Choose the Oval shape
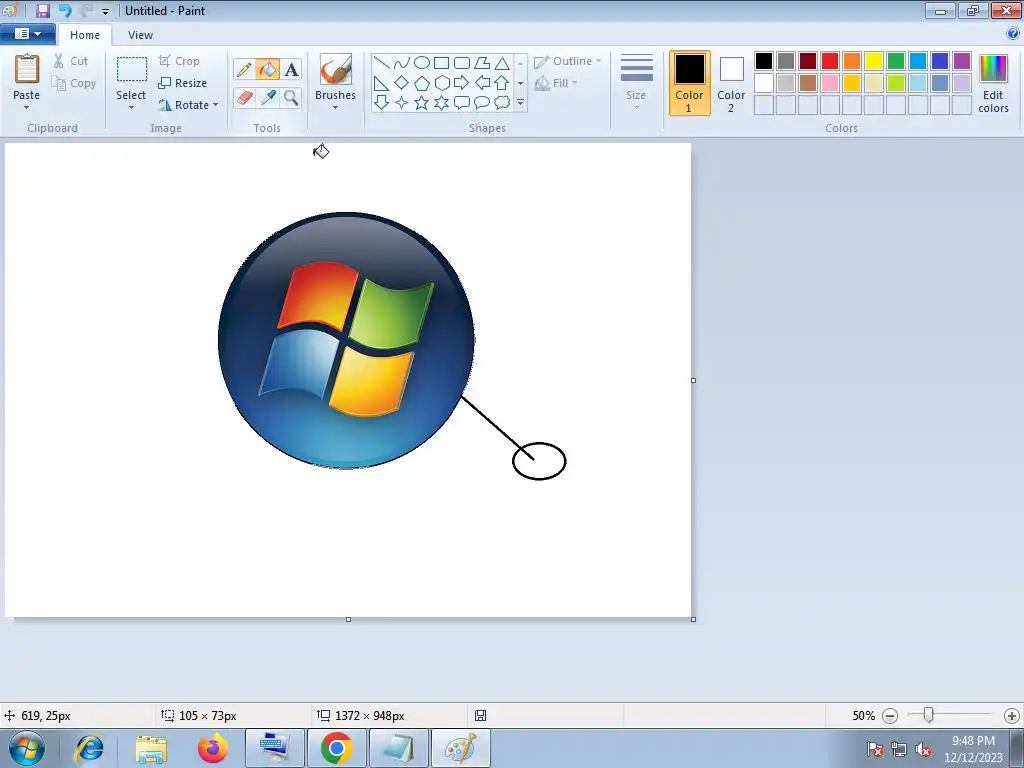Image resolution: width=1024 pixels, height=768 pixels. click(422, 63)
